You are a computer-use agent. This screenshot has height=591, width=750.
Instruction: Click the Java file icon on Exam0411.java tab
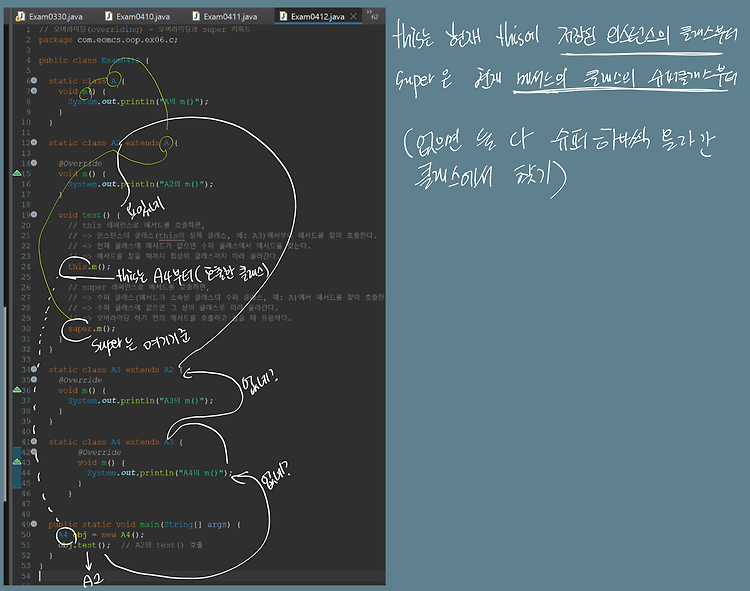196,16
